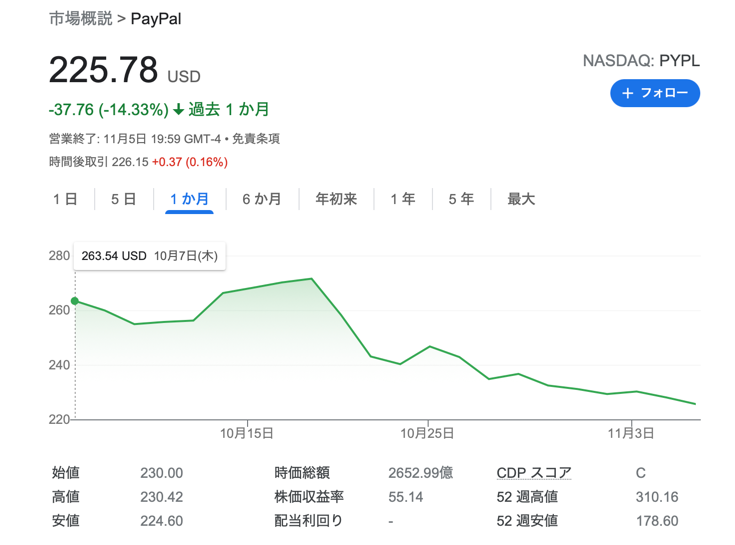Viewport: 735px width, 545px height.
Task: Click the 52 週高値 value 310.16
Action: click(x=657, y=497)
